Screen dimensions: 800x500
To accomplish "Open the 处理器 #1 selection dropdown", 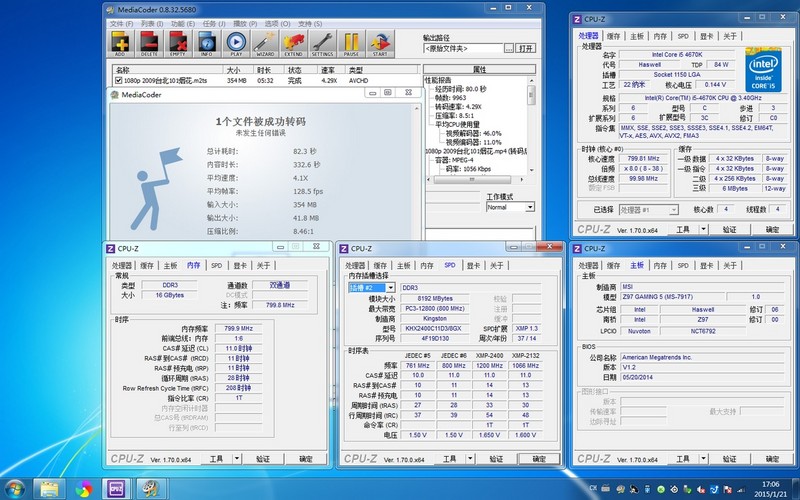I will click(673, 210).
